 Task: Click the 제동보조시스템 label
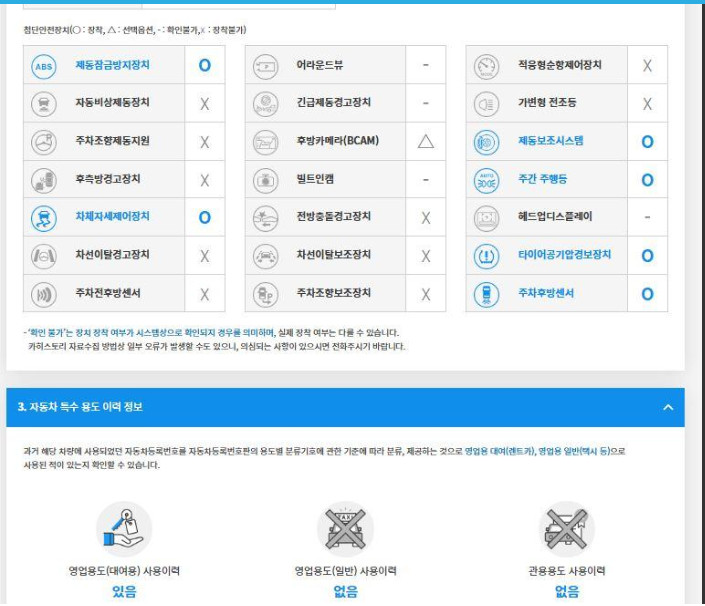(551, 141)
